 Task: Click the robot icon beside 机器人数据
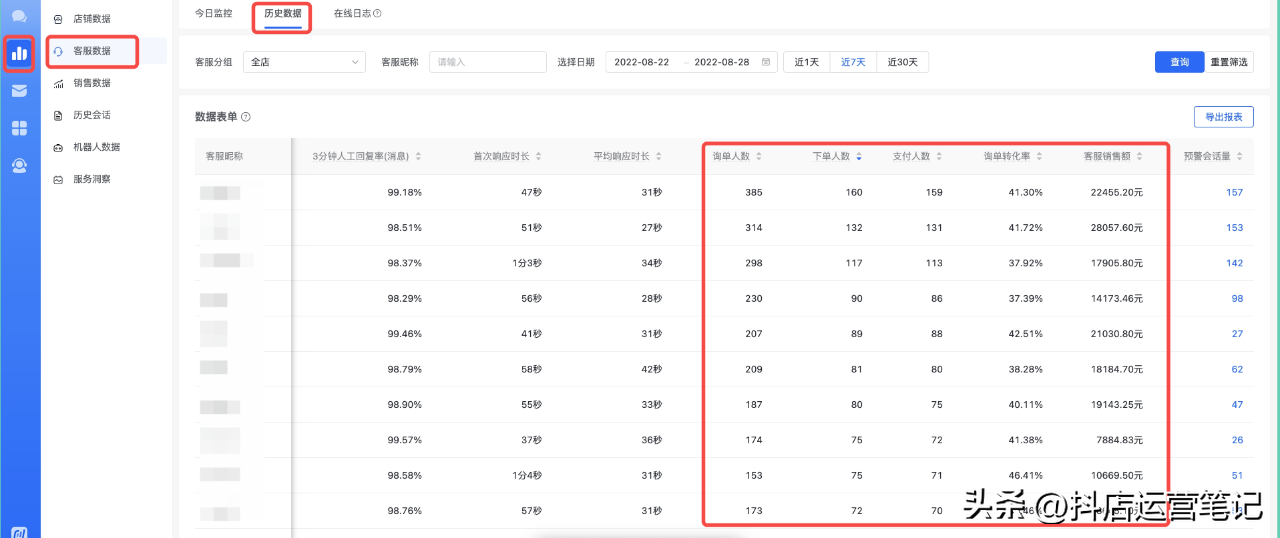[59, 147]
